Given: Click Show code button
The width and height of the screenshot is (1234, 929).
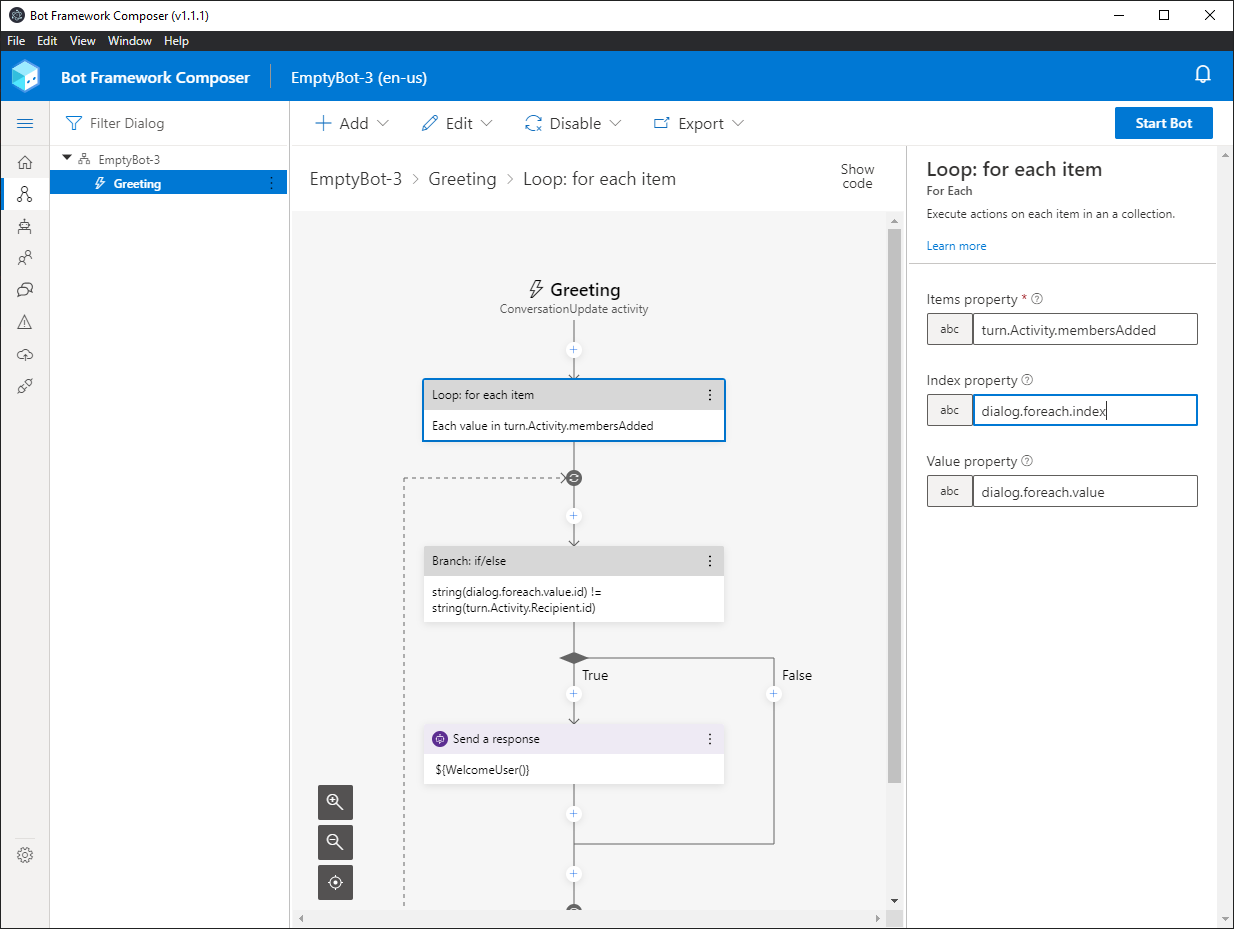Looking at the screenshot, I should tap(857, 176).
